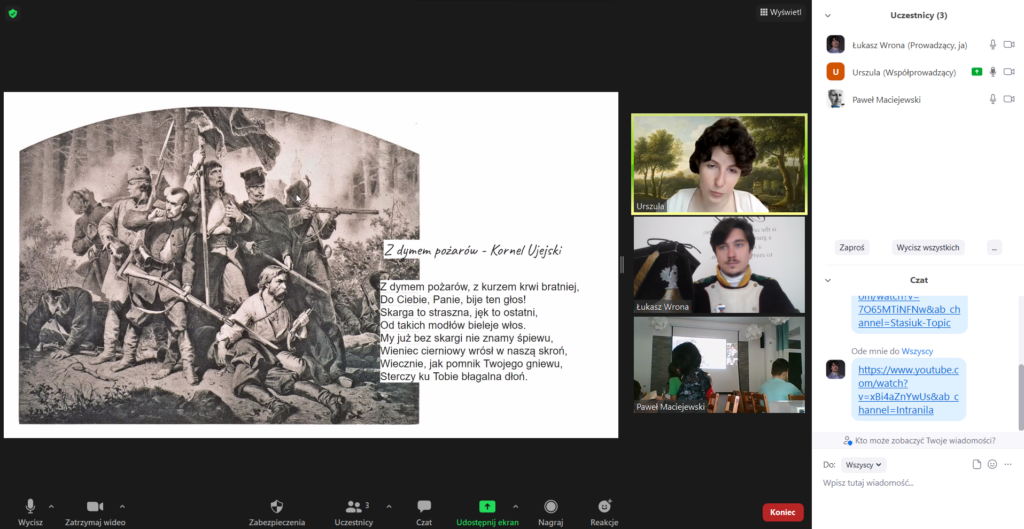Open the emoji picker in chat
1024x529 pixels.
pos(993,465)
